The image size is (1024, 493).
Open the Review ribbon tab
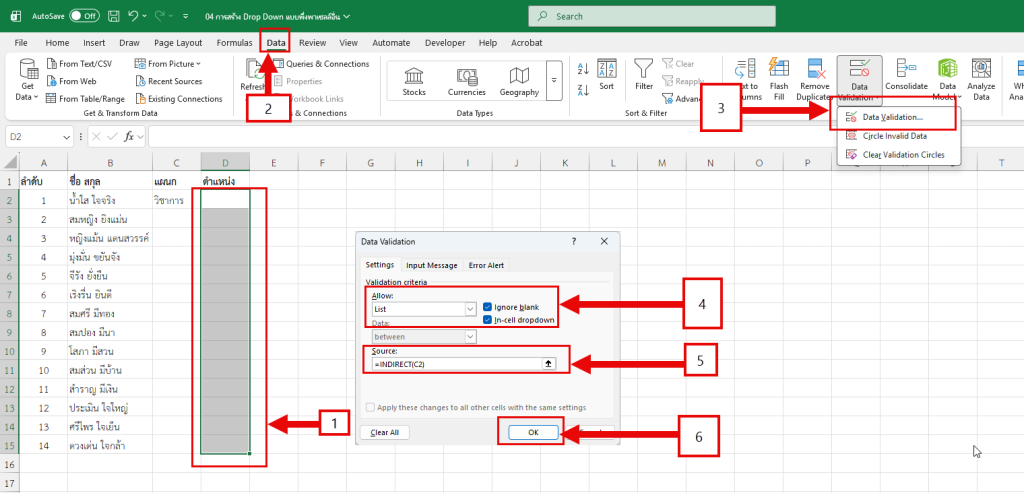tap(313, 43)
